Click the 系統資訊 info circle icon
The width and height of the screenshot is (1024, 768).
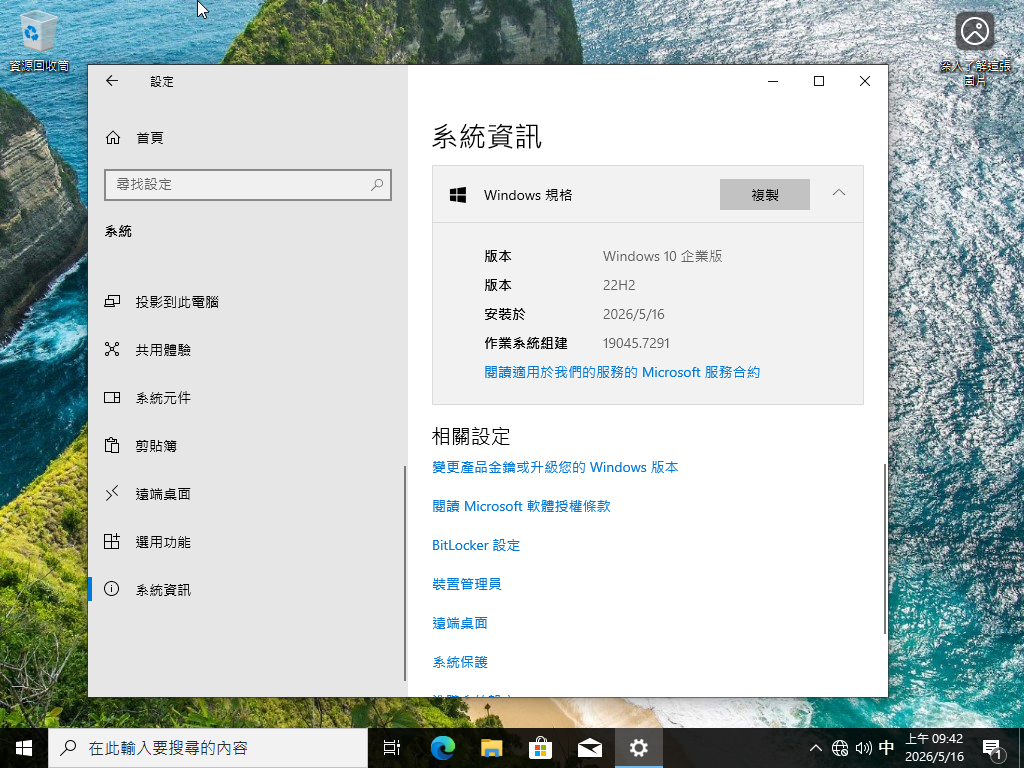tap(112, 589)
